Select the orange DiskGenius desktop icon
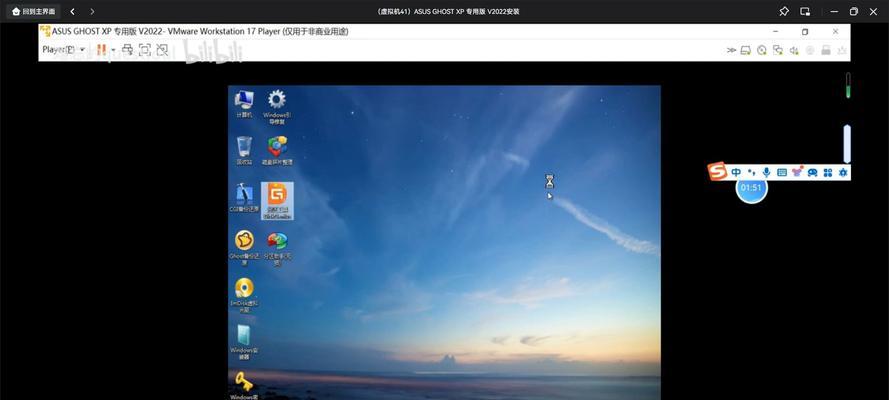Screen dimensions: 889x400 [277, 201]
